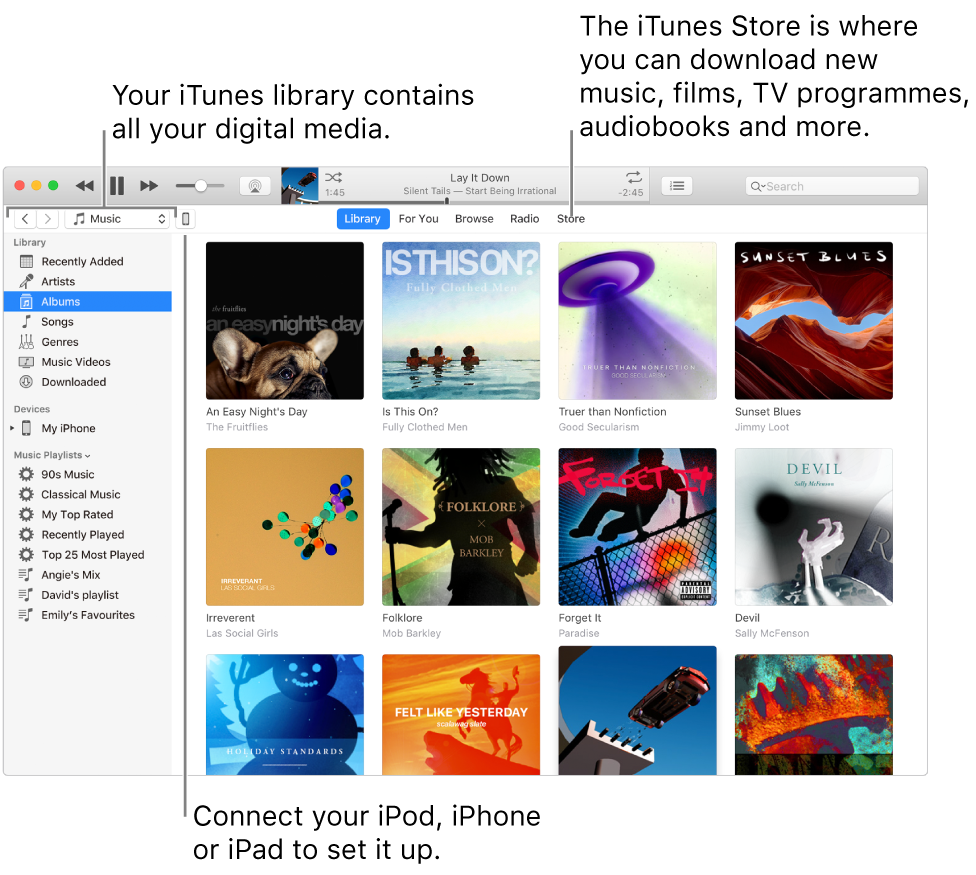
Task: Select Songs in the sidebar
Action: pos(88,322)
